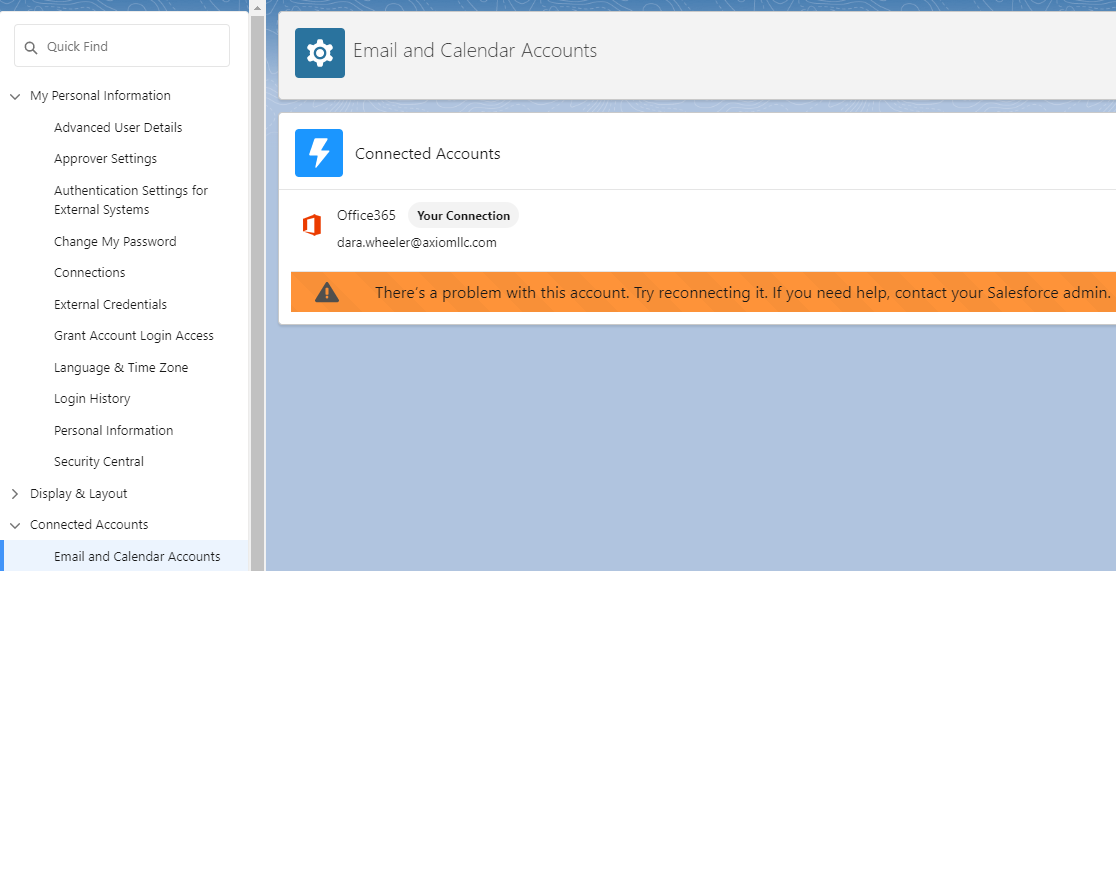The width and height of the screenshot is (1116, 881).
Task: Open Grant Account Login Access
Action: (x=133, y=335)
